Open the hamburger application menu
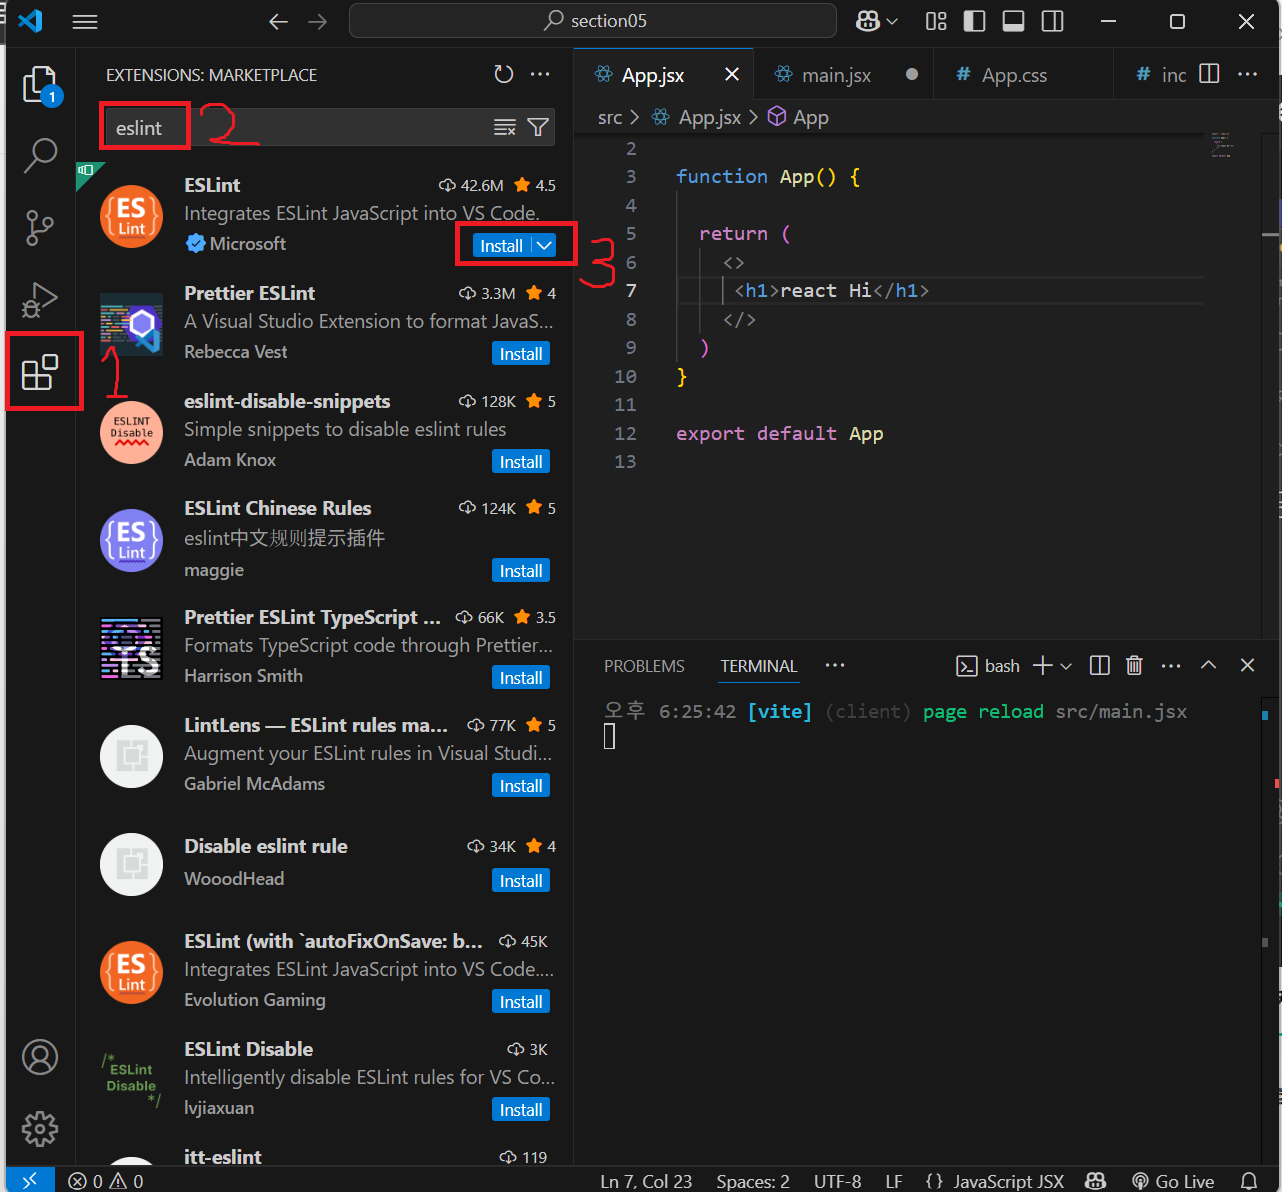The width and height of the screenshot is (1282, 1192). (85, 21)
